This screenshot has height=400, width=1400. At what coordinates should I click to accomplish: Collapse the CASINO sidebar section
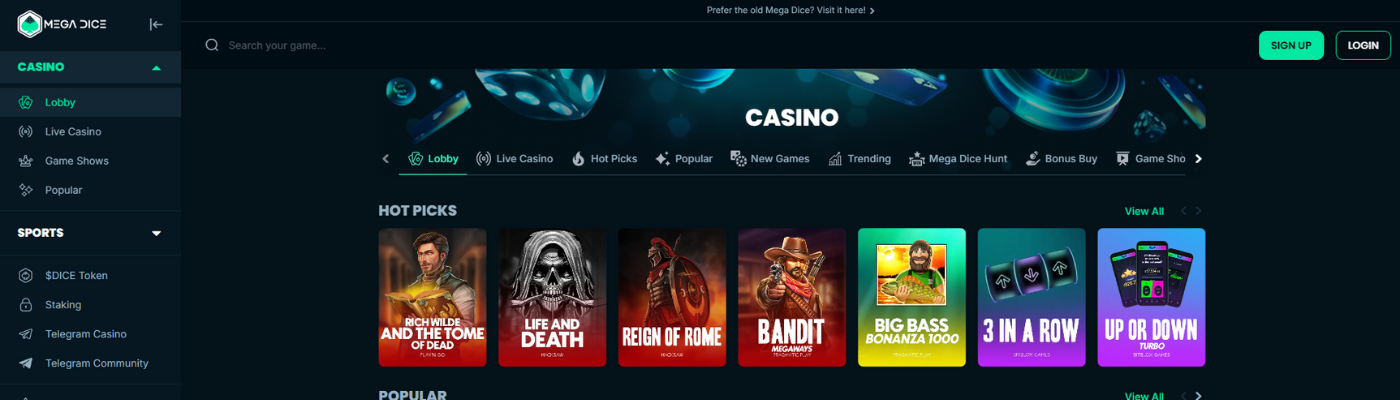[156, 68]
